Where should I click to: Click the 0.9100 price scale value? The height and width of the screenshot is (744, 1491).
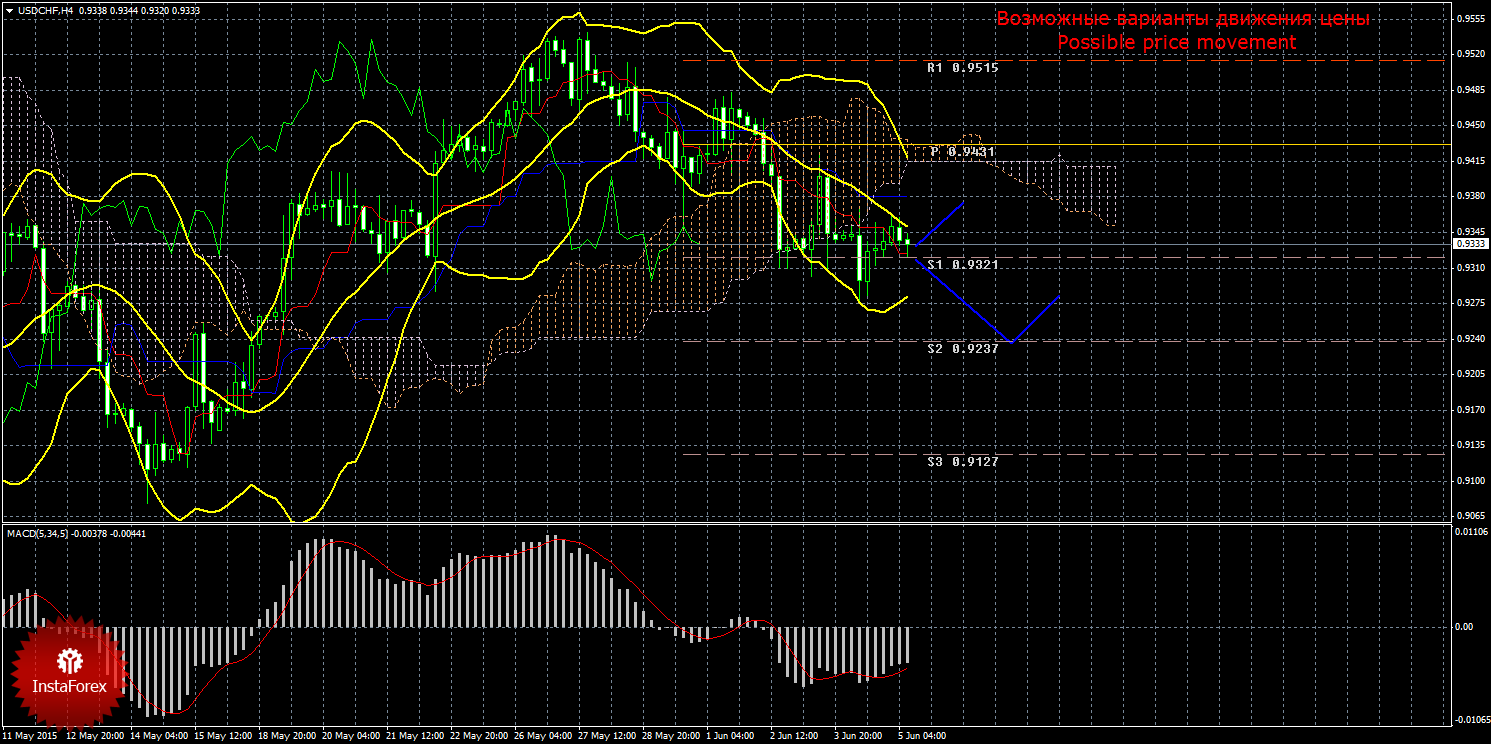1469,481
